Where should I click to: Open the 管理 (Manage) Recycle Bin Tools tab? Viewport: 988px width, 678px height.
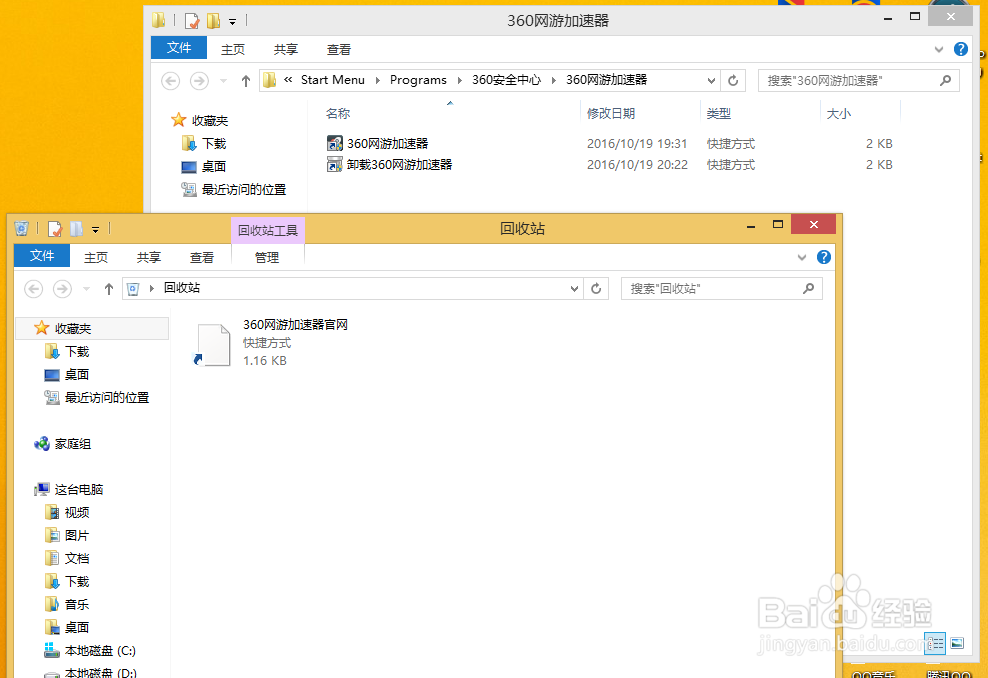click(x=267, y=256)
